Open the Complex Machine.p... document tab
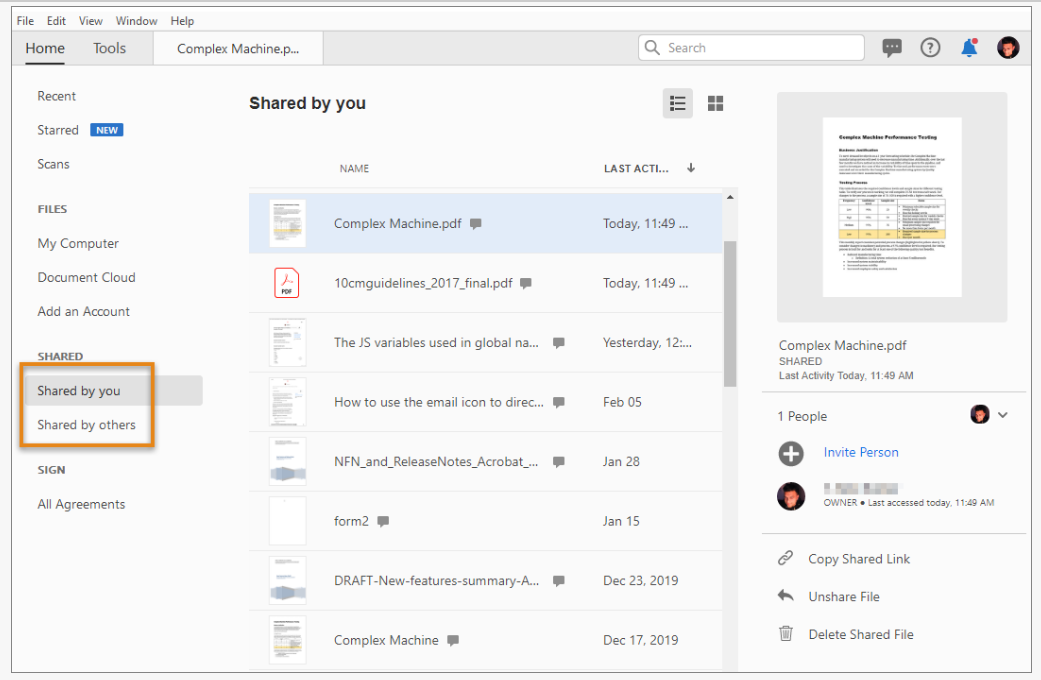The image size is (1041, 680). click(x=237, y=48)
